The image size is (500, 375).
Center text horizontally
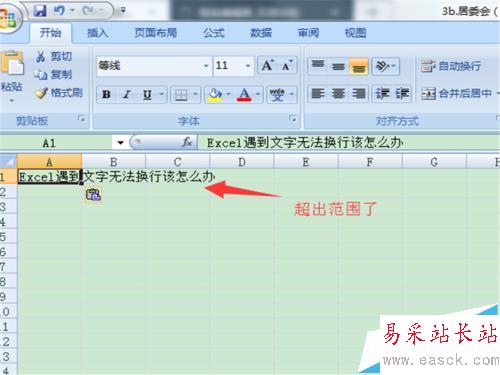tap(338, 93)
